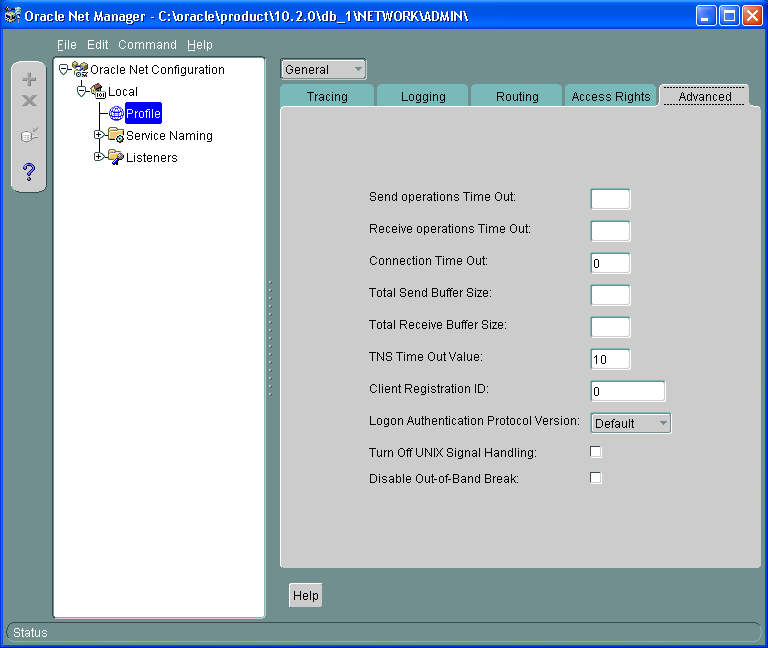Click the Status bar text

[30, 632]
